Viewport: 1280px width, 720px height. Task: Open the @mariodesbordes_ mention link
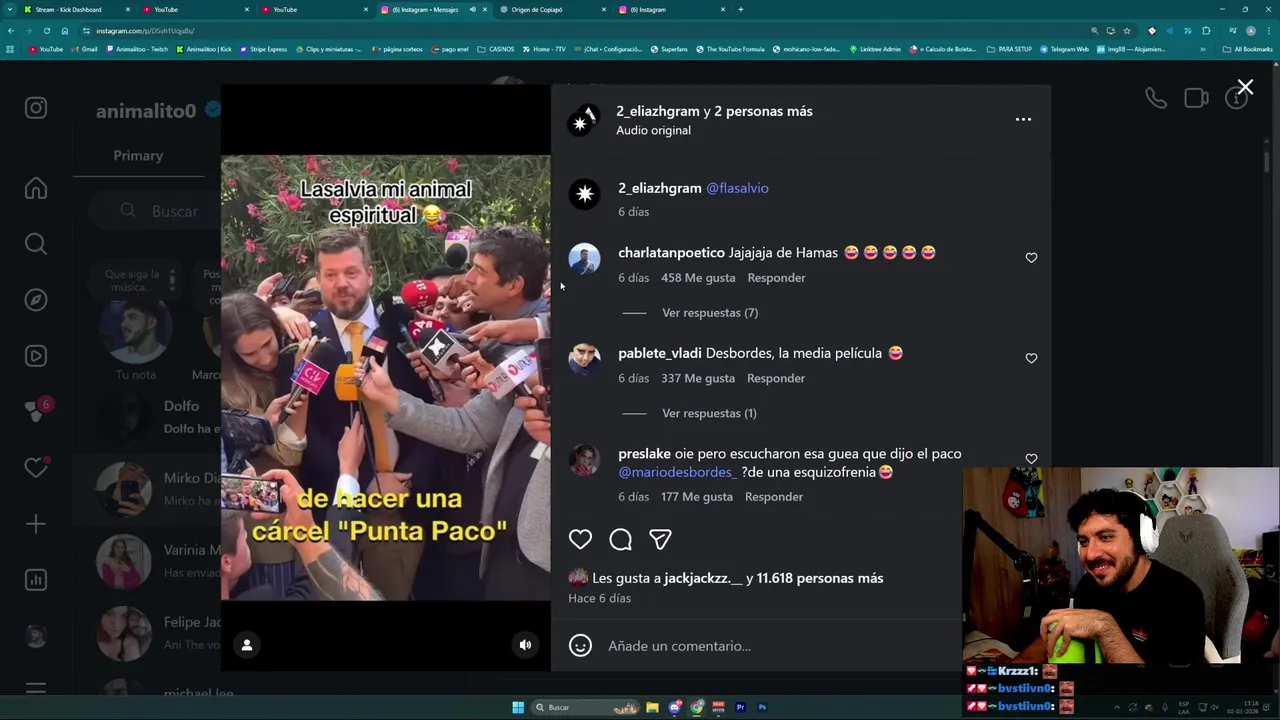click(677, 472)
